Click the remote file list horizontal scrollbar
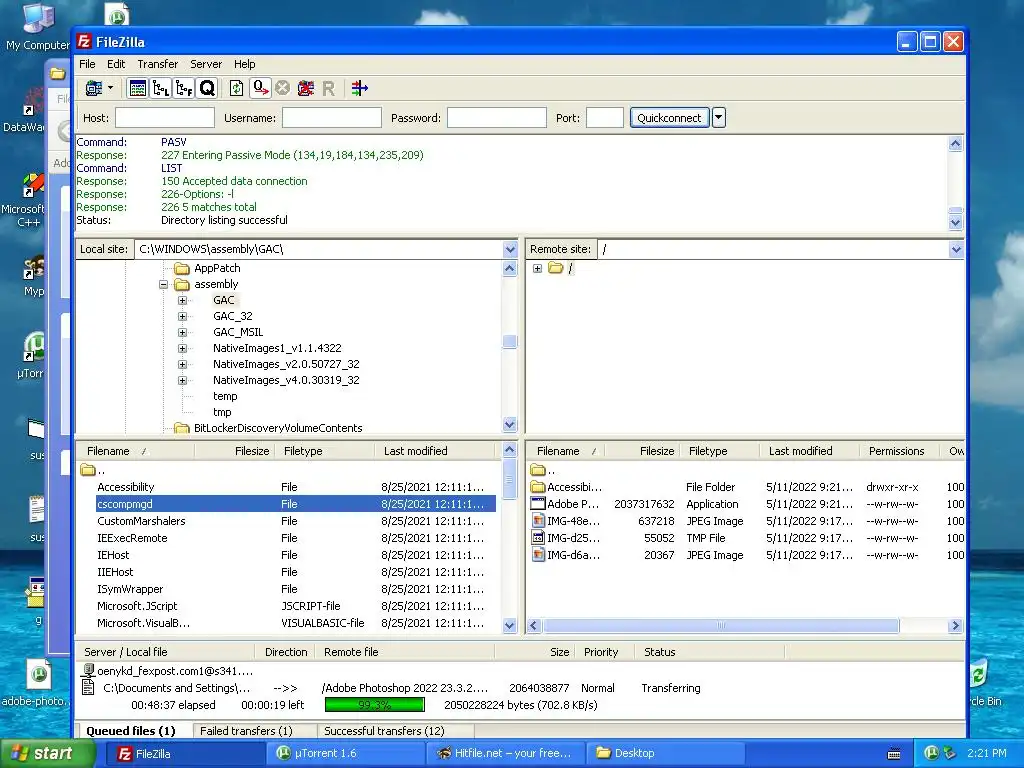 [x=721, y=626]
